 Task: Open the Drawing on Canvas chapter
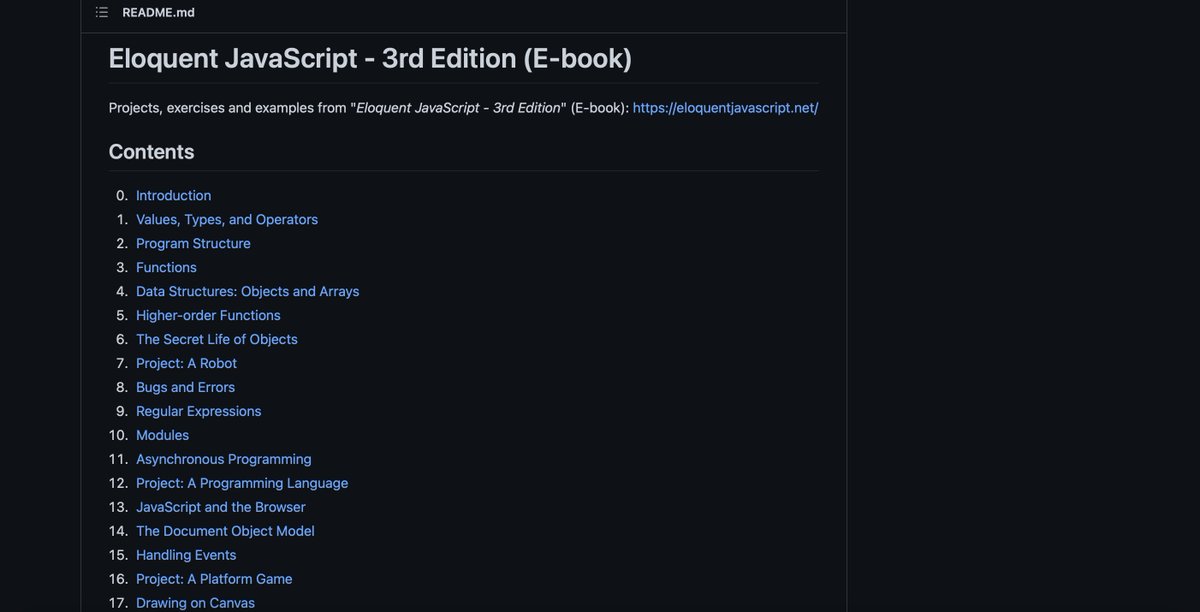click(196, 603)
